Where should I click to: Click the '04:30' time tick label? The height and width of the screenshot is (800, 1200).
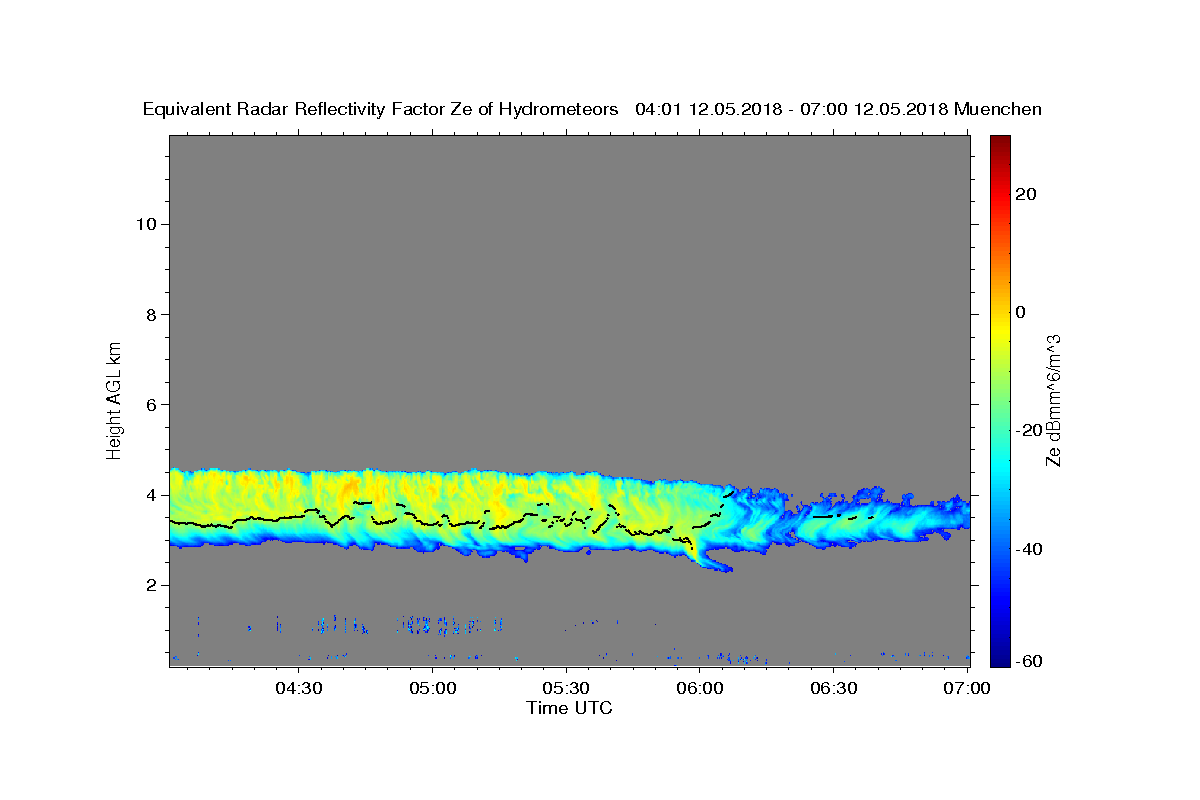click(298, 688)
